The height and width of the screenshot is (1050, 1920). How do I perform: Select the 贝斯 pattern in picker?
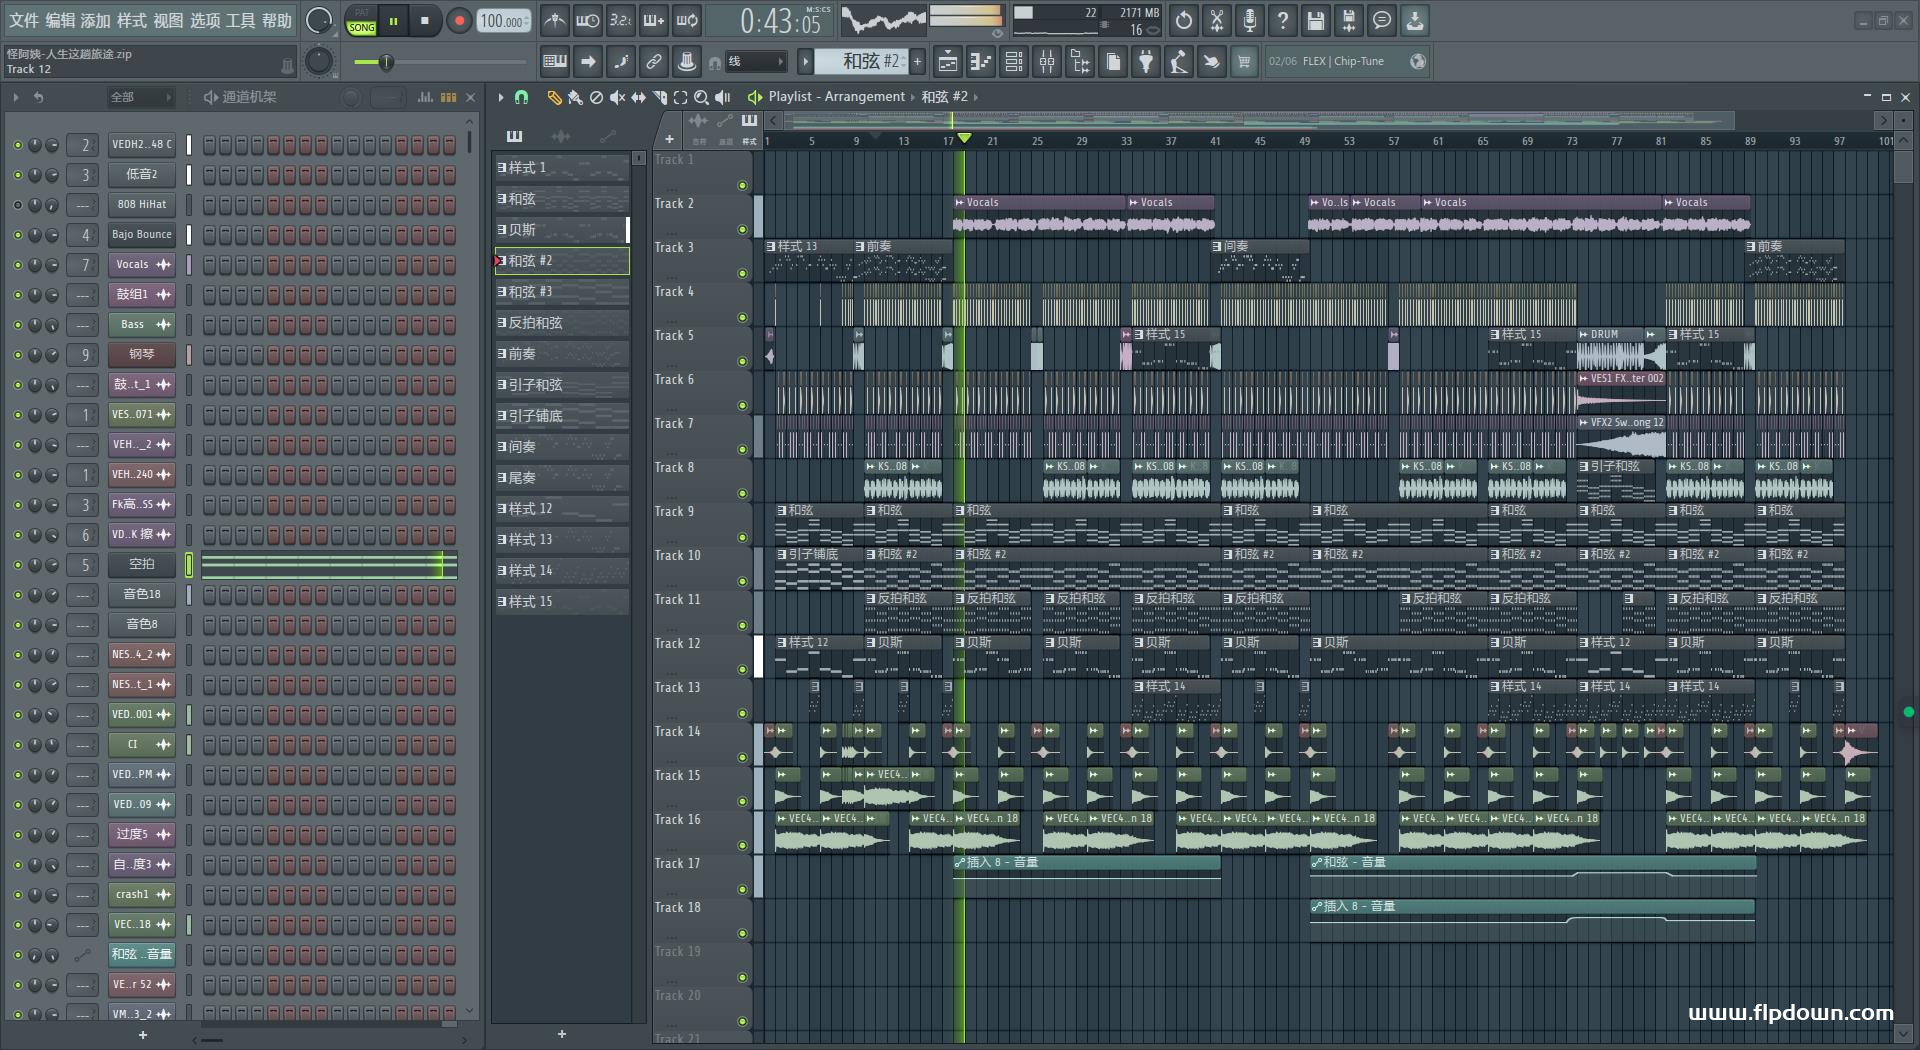pyautogui.click(x=561, y=230)
